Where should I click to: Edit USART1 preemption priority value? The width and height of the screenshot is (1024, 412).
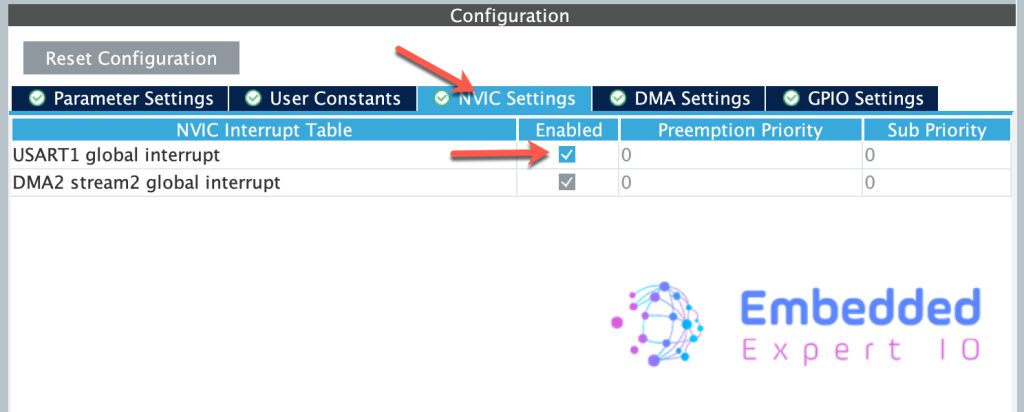pos(740,155)
